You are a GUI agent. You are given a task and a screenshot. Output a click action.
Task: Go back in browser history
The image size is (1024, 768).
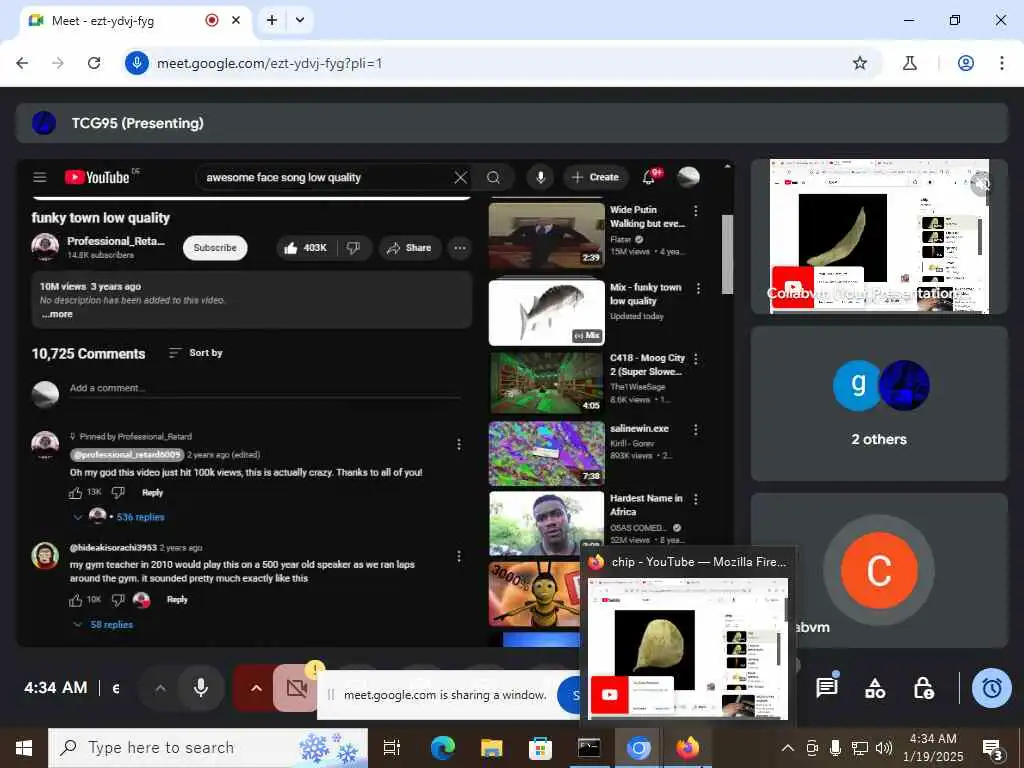click(x=22, y=63)
